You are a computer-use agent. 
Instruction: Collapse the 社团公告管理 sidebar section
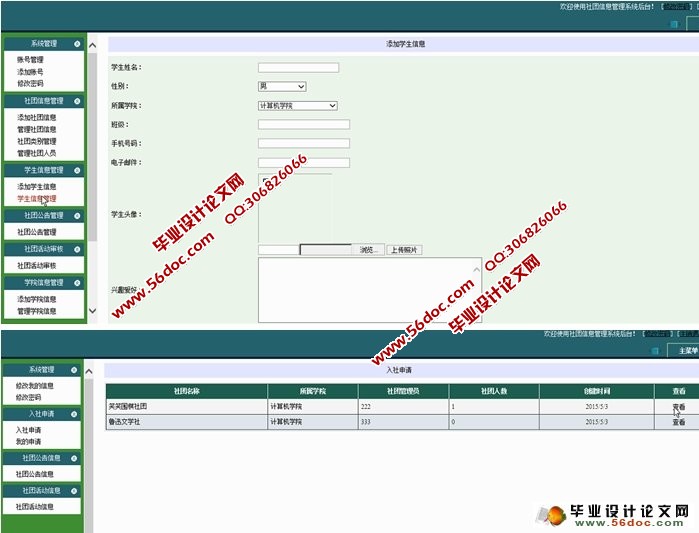click(x=77, y=216)
